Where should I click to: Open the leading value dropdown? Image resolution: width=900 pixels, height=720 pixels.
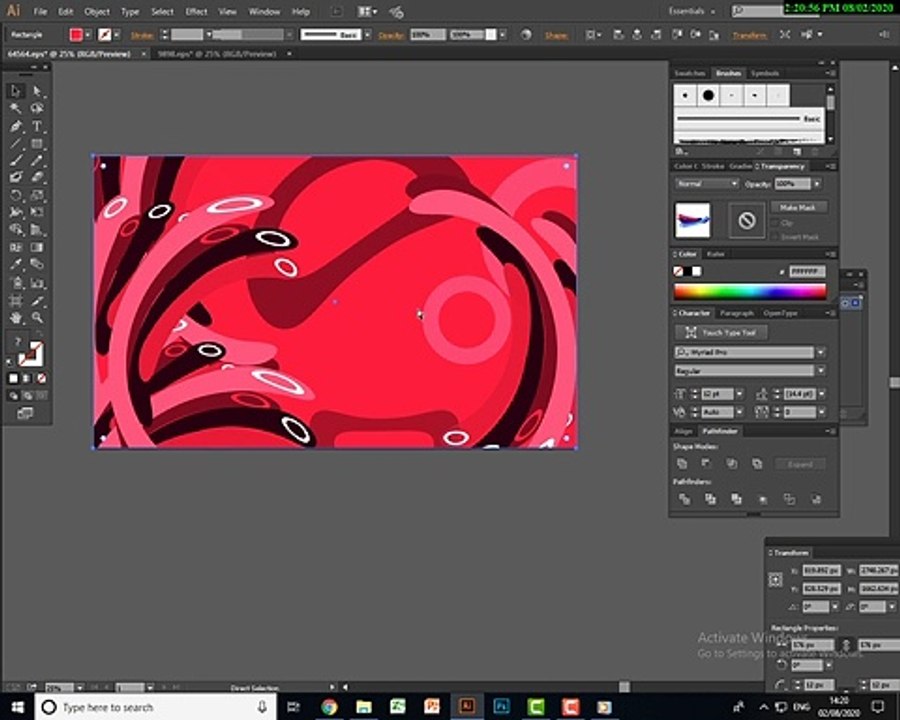tap(822, 394)
